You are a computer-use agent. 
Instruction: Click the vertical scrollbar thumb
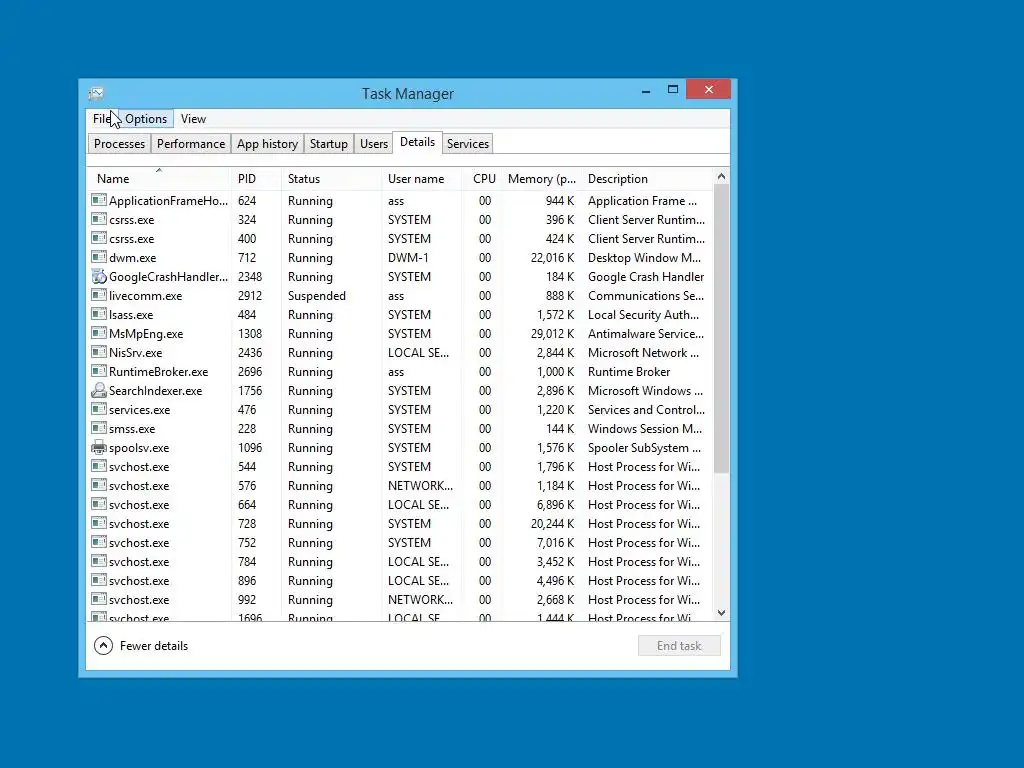coord(721,328)
